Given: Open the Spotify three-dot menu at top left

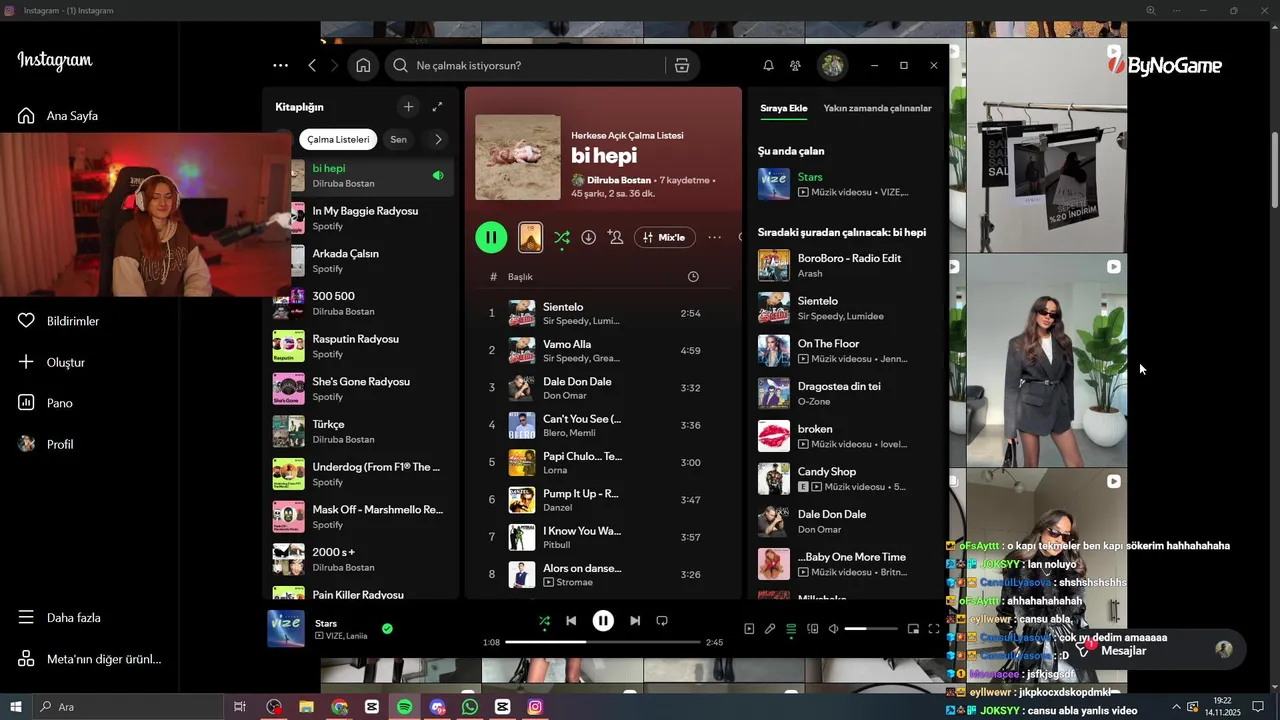Looking at the screenshot, I should pyautogui.click(x=280, y=65).
